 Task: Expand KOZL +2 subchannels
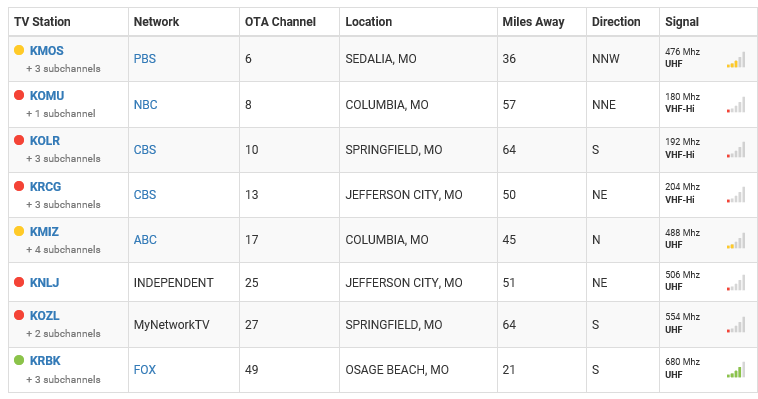pyautogui.click(x=63, y=334)
